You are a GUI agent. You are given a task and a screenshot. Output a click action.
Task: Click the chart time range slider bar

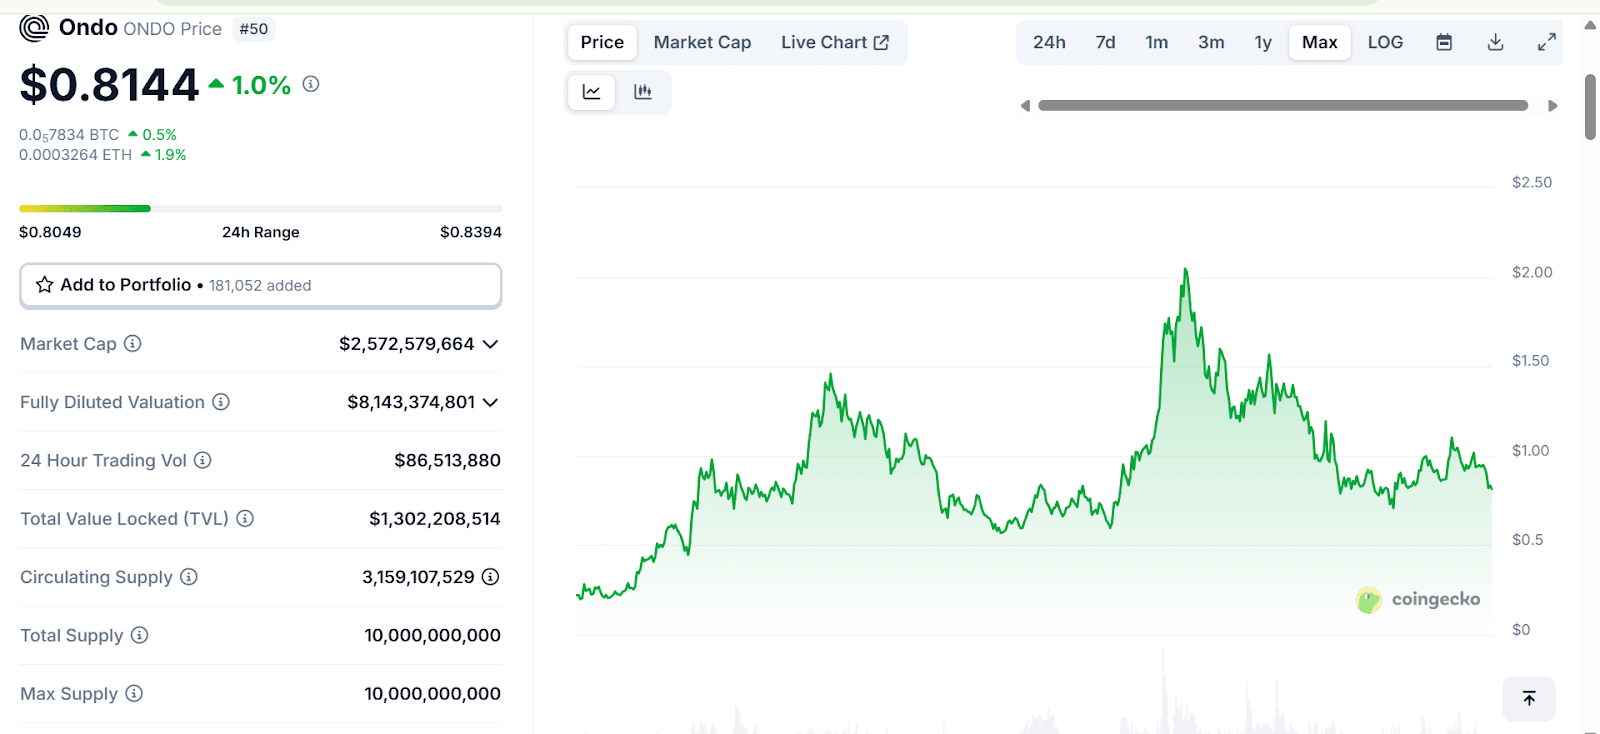pos(1283,105)
